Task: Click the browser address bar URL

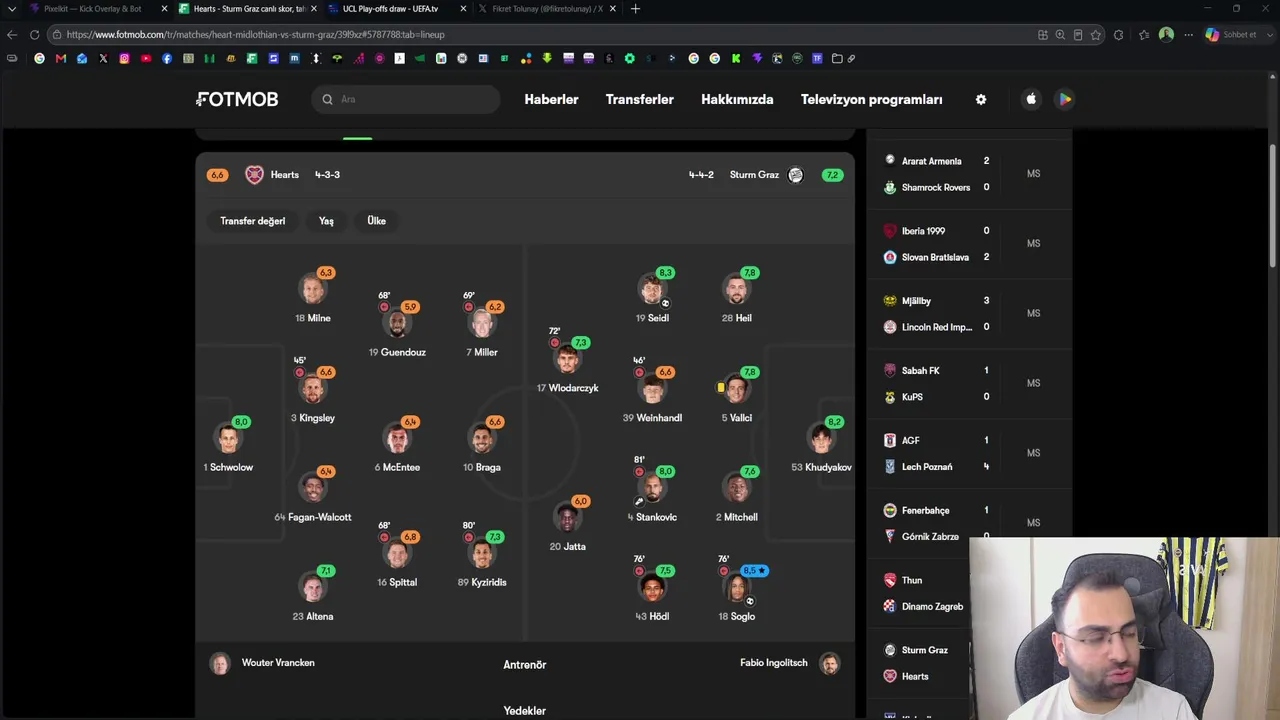Action: 255,34
